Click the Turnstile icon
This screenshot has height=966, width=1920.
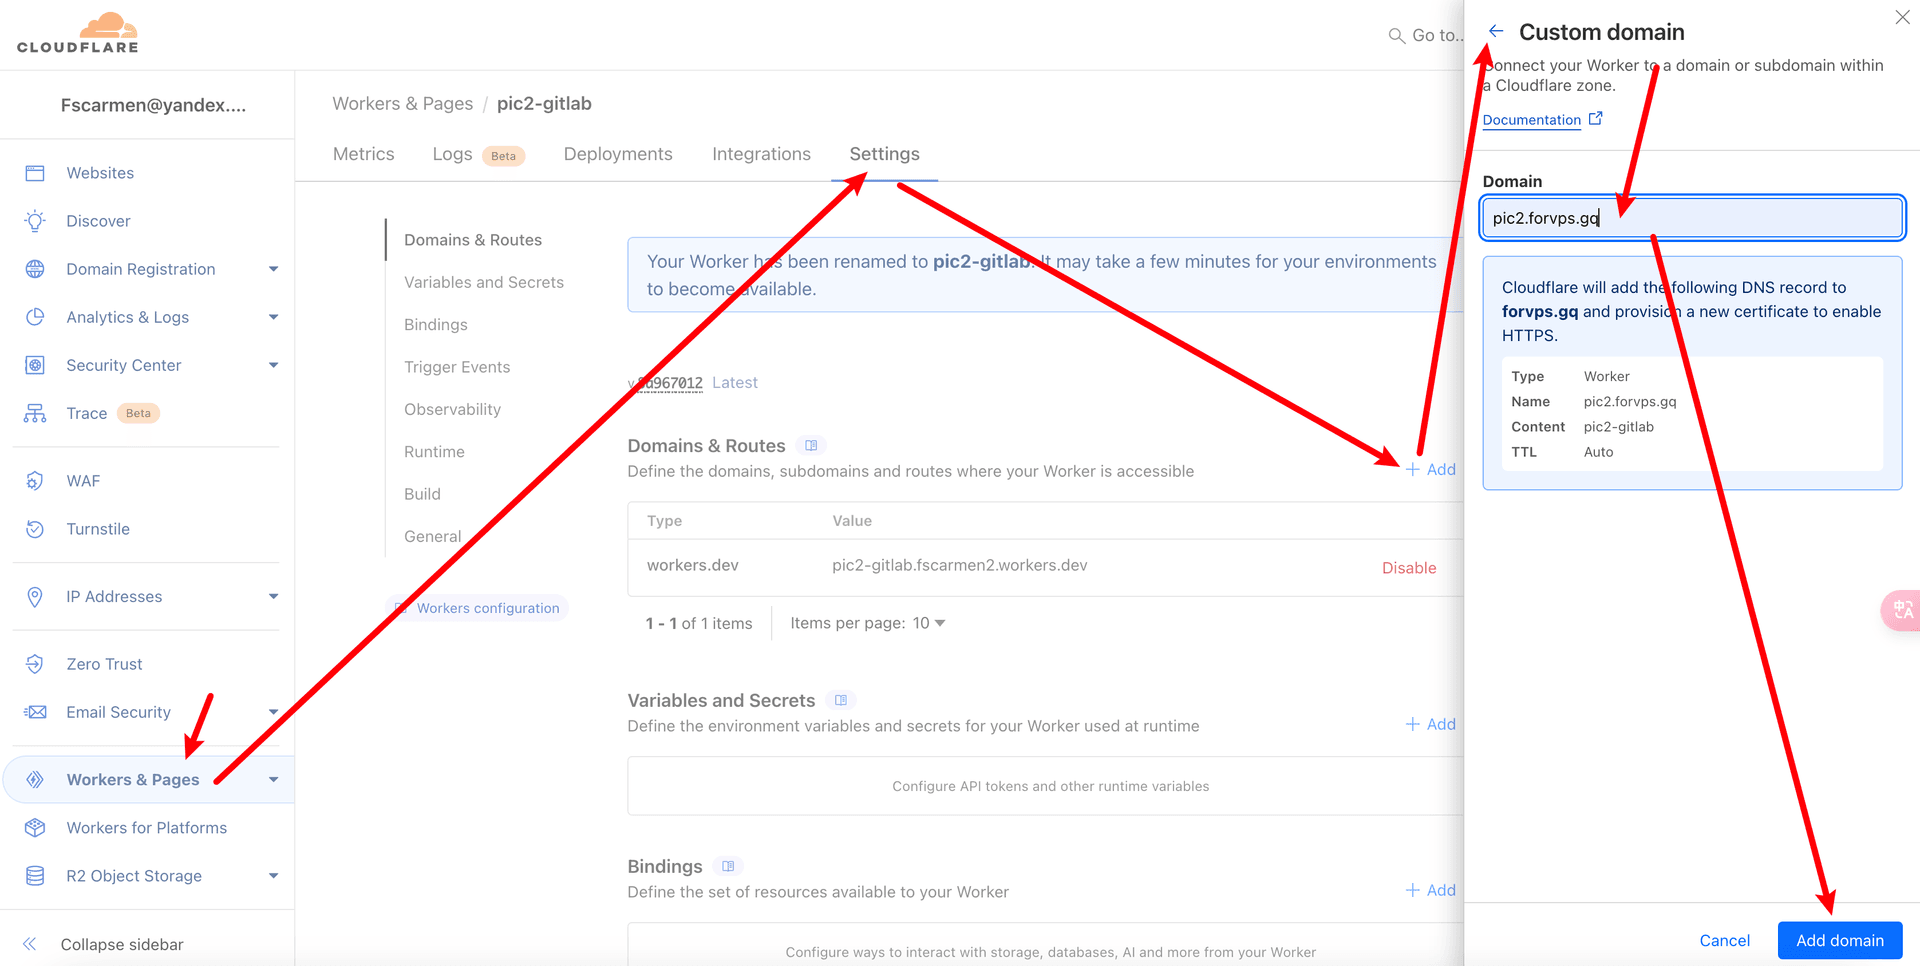click(x=35, y=529)
